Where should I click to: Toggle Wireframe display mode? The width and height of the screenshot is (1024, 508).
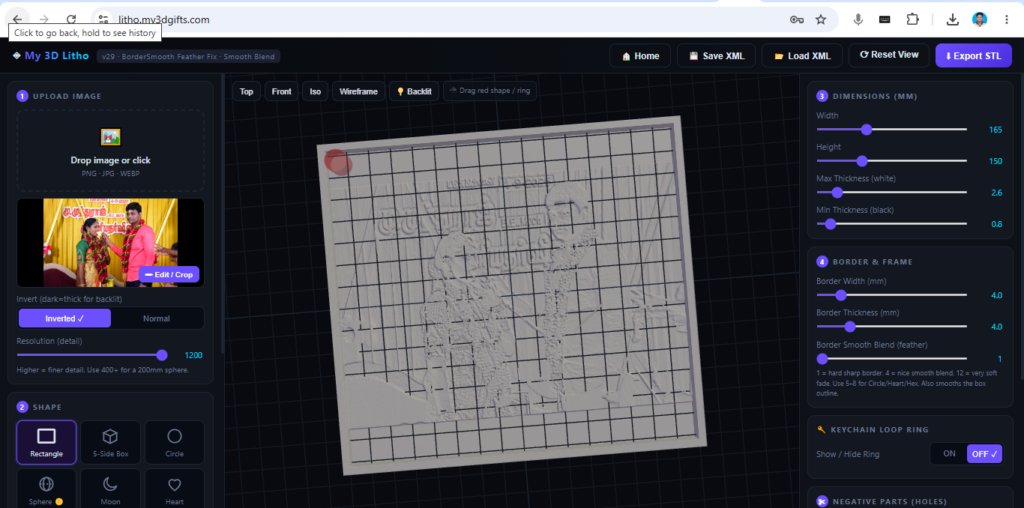(x=359, y=91)
